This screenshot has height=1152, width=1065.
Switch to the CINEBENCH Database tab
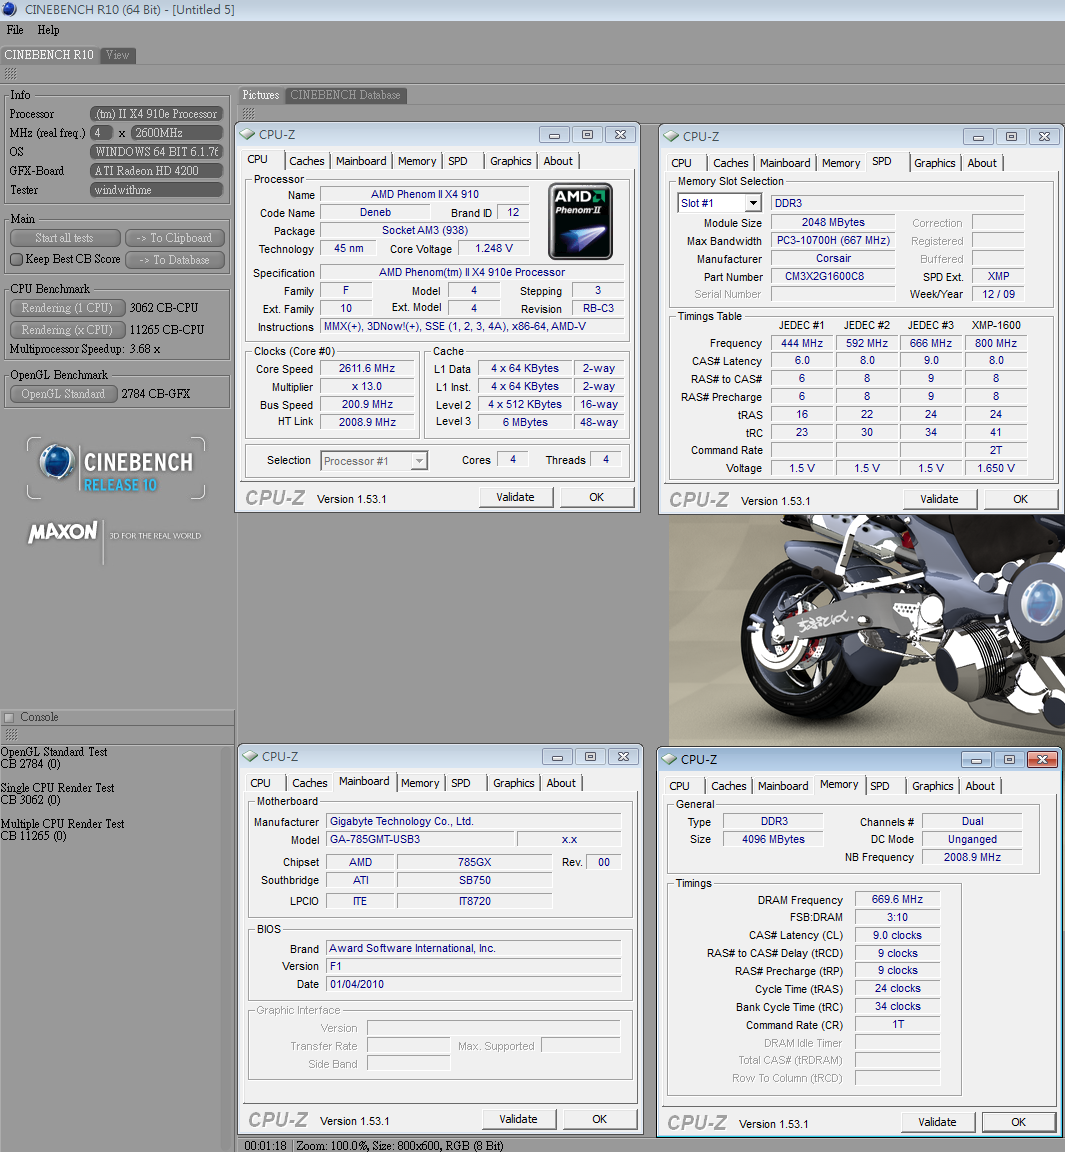pos(345,96)
